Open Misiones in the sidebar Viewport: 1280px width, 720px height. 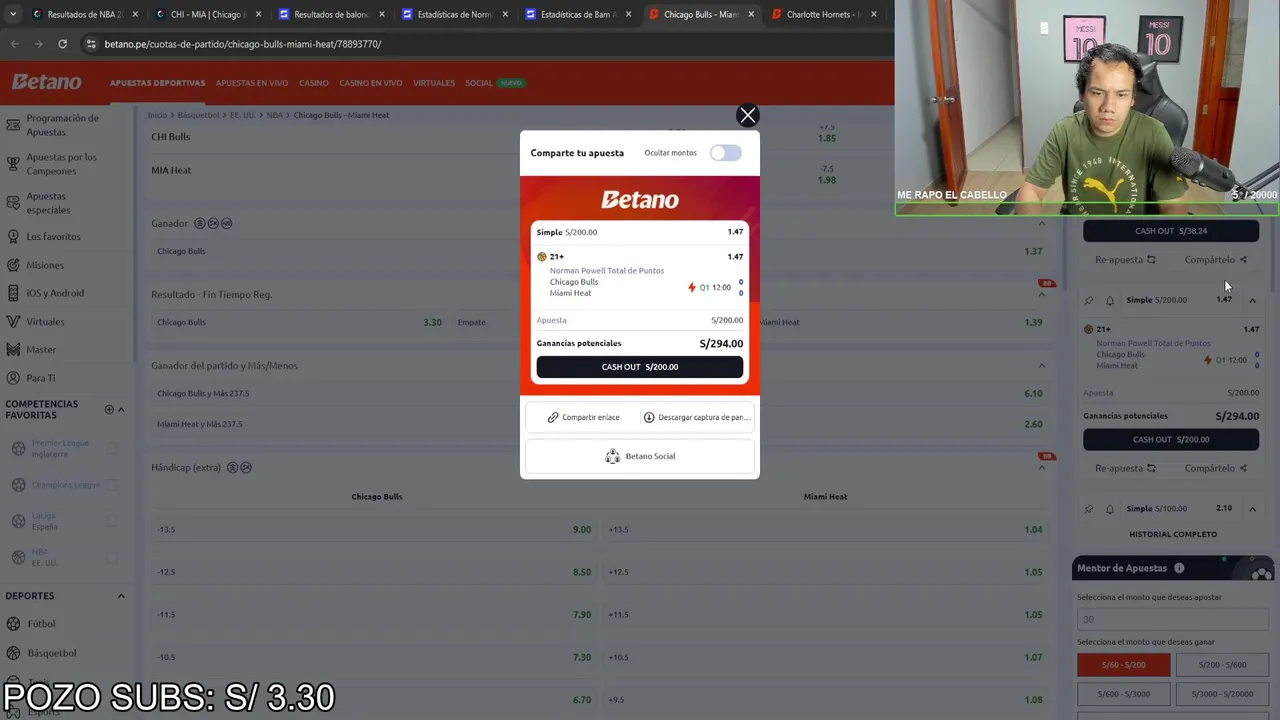[x=45, y=265]
